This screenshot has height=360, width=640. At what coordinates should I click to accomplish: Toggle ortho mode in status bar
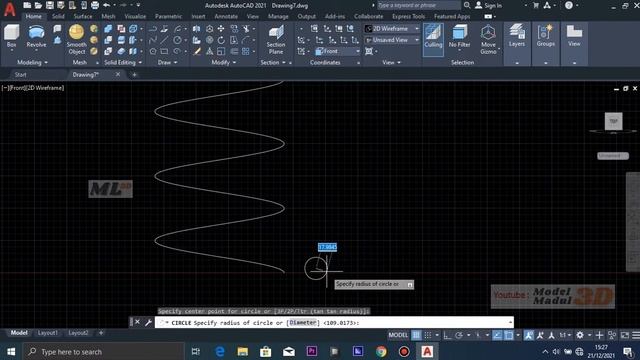pyautogui.click(x=447, y=336)
